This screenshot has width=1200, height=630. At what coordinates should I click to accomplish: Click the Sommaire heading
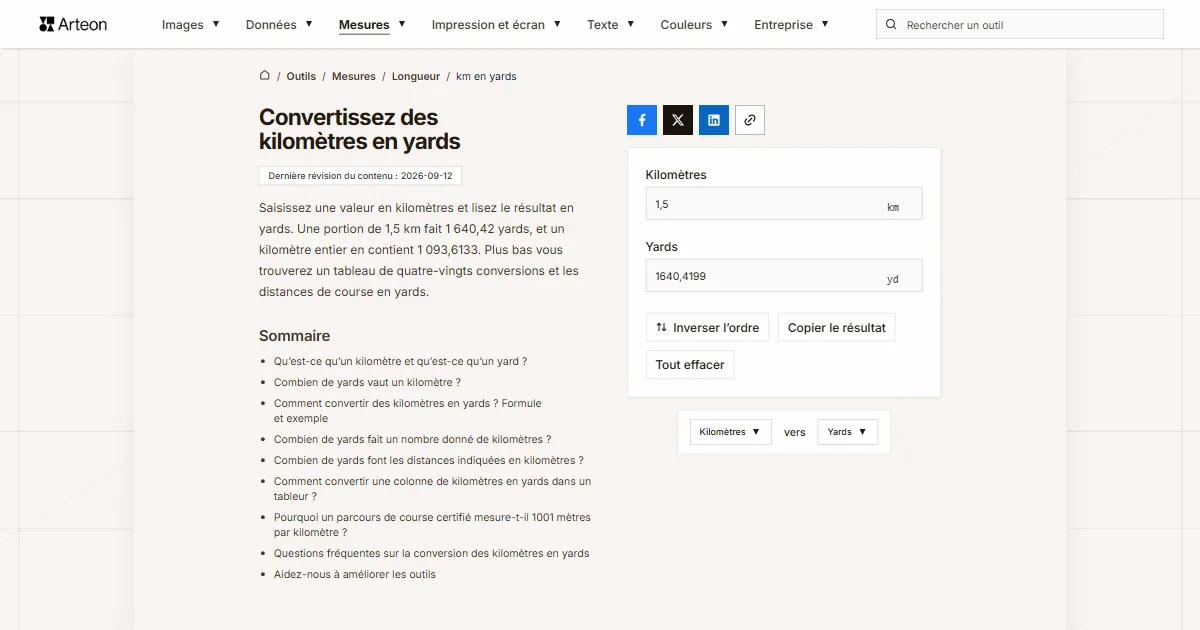[x=294, y=336]
